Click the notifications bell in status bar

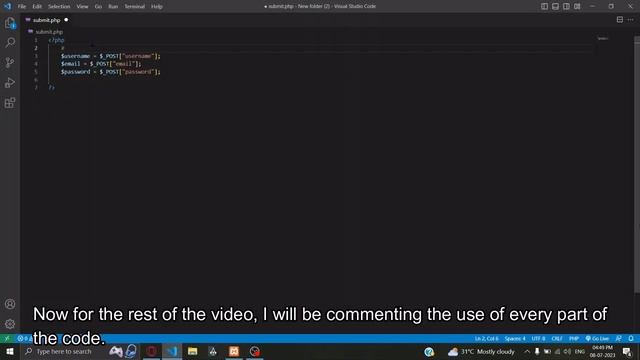(631, 339)
